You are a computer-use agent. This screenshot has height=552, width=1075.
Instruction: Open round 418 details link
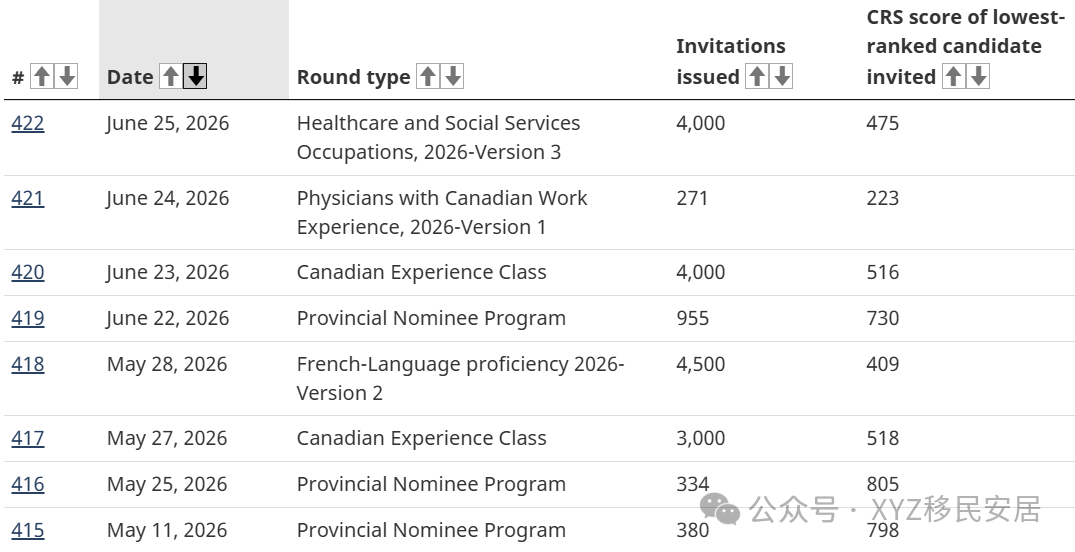28,364
